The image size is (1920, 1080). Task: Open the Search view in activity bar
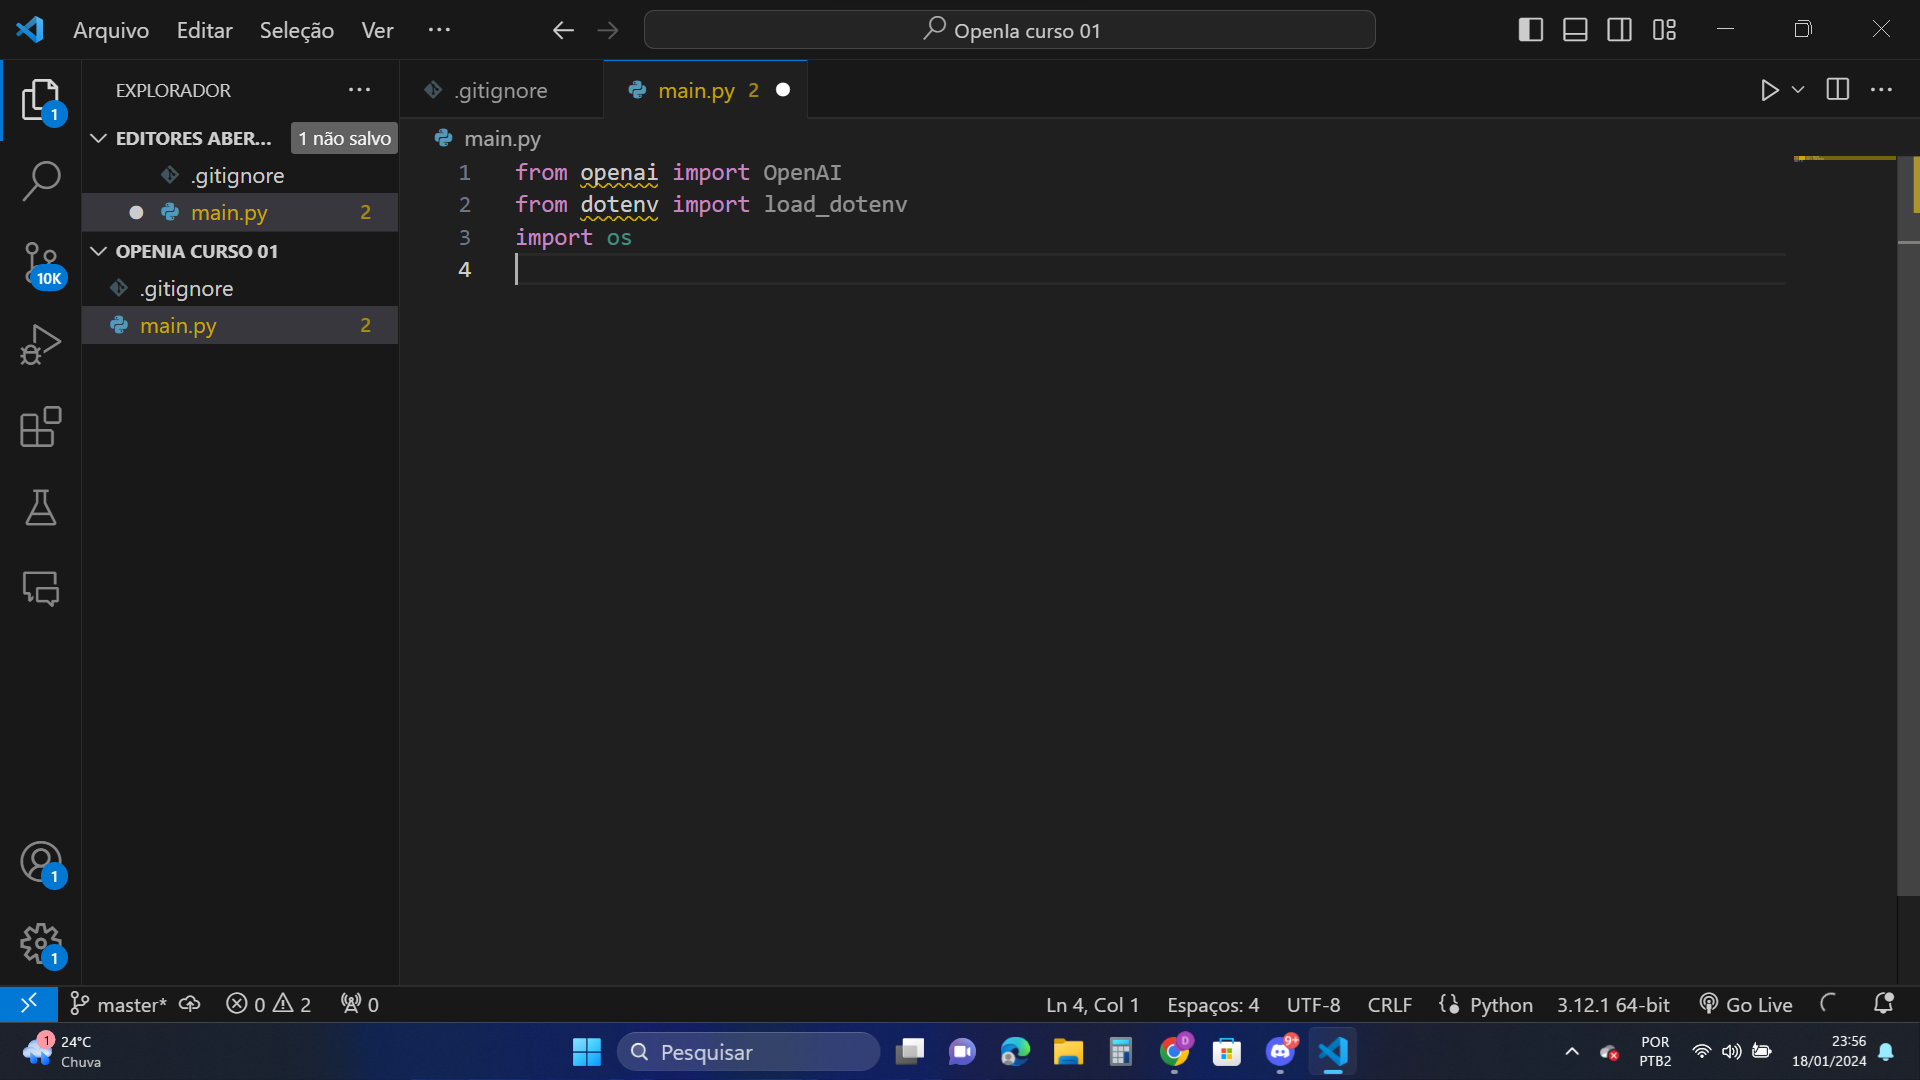(x=41, y=182)
